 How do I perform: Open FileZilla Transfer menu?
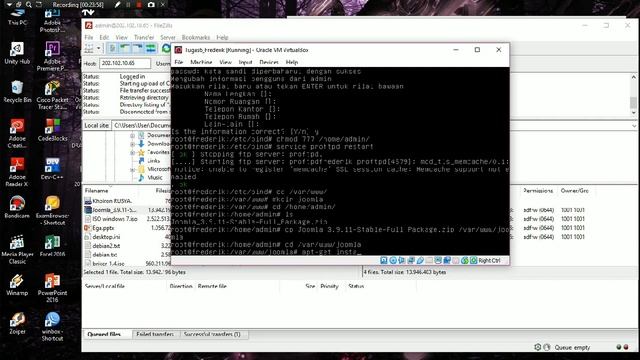pos(144,38)
